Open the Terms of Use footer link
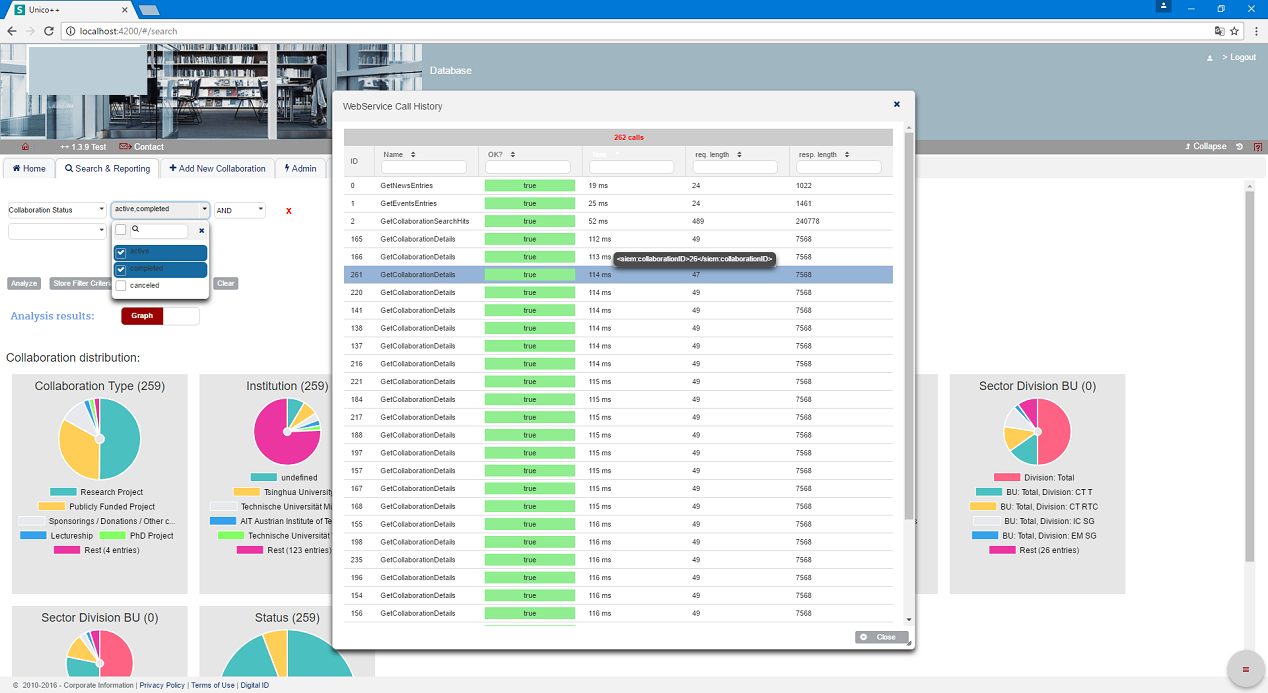The width and height of the screenshot is (1268, 693). [x=213, y=686]
